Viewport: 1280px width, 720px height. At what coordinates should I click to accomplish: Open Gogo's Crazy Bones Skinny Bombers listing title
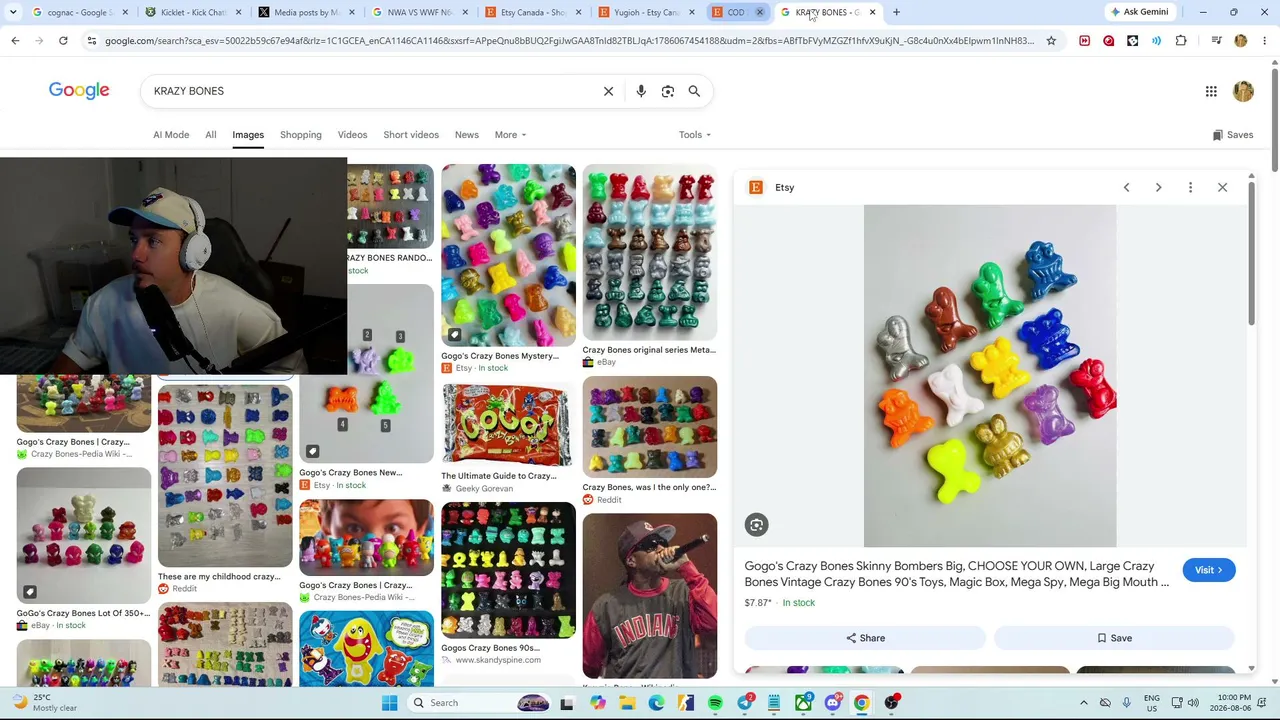956,574
